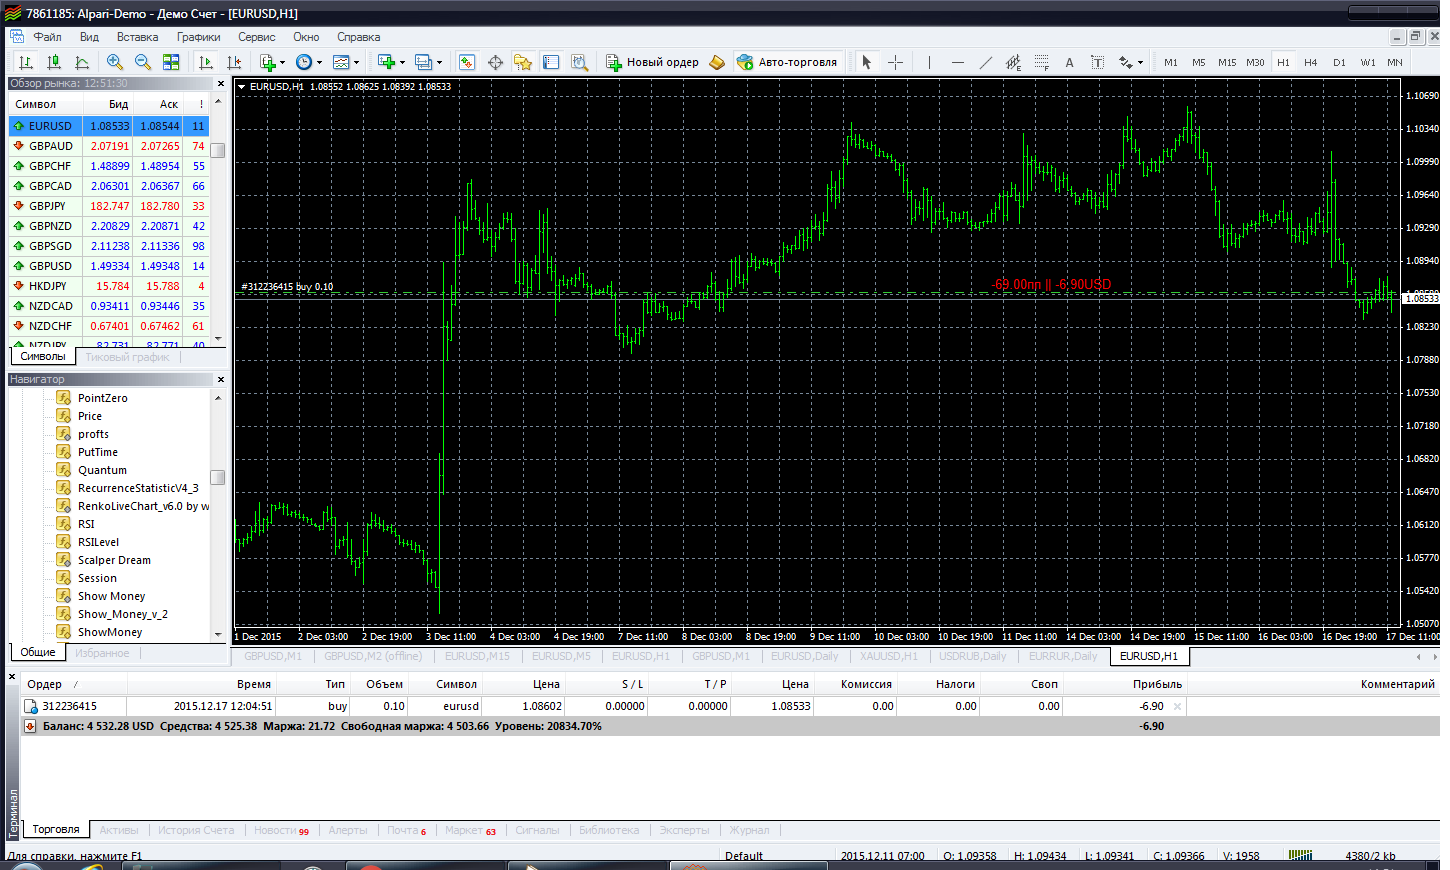
Task: Open the Сервис menu
Action: tap(256, 37)
